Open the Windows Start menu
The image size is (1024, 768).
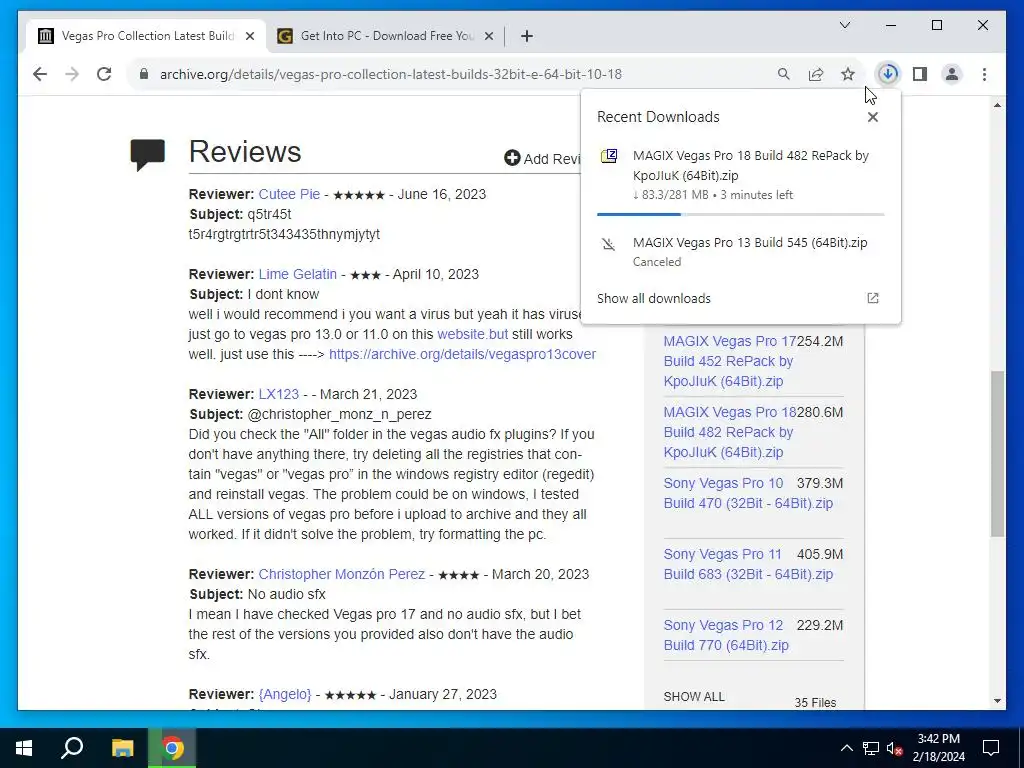pyautogui.click(x=24, y=748)
